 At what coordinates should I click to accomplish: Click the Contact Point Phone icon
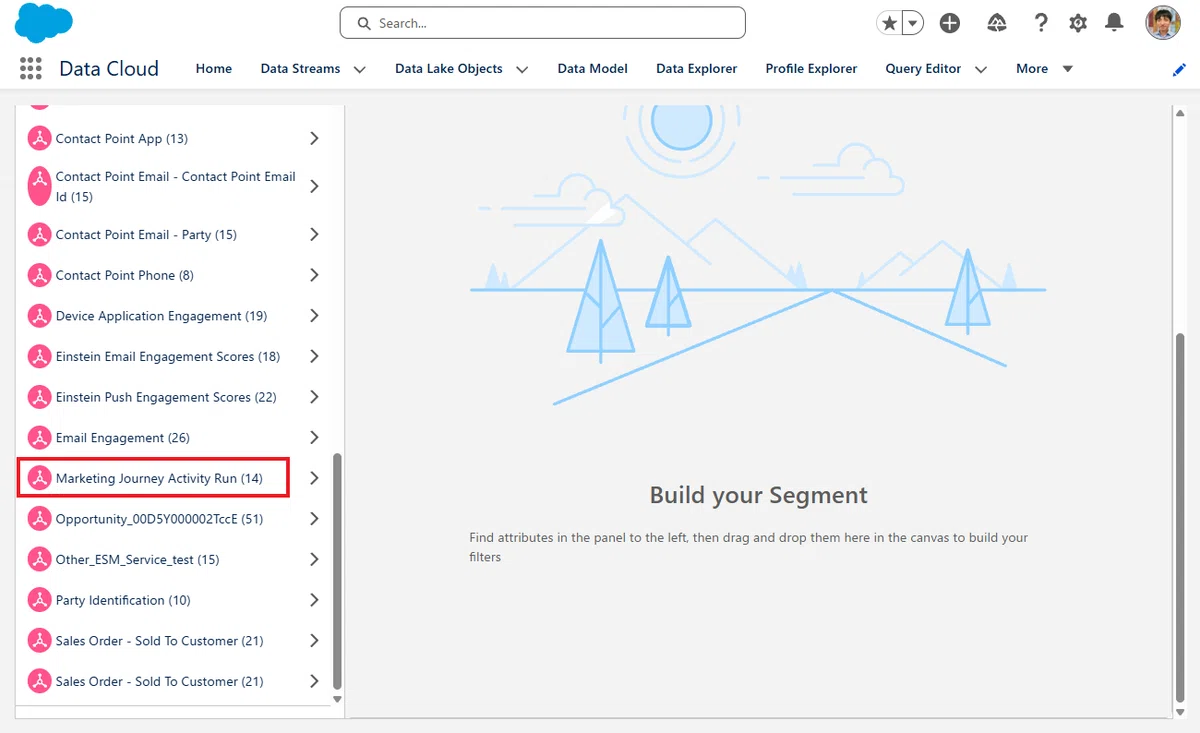pyautogui.click(x=39, y=275)
